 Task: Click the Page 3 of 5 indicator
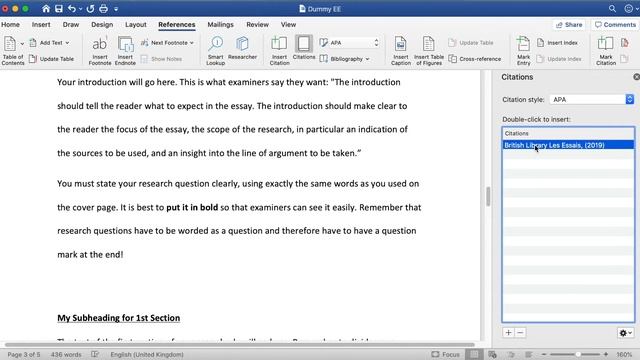click(24, 354)
